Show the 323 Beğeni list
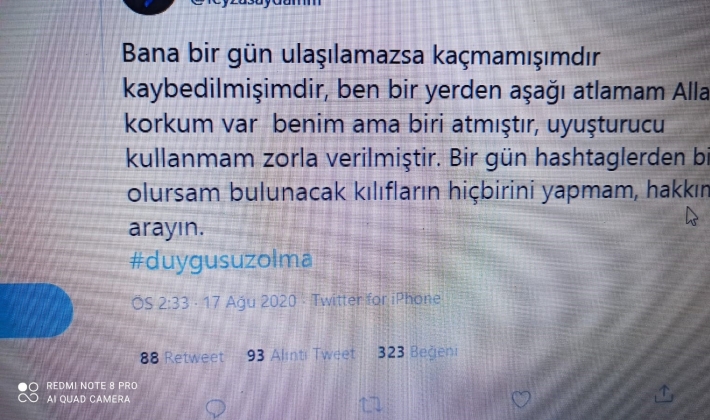This screenshot has height=420, width=710. [x=417, y=352]
